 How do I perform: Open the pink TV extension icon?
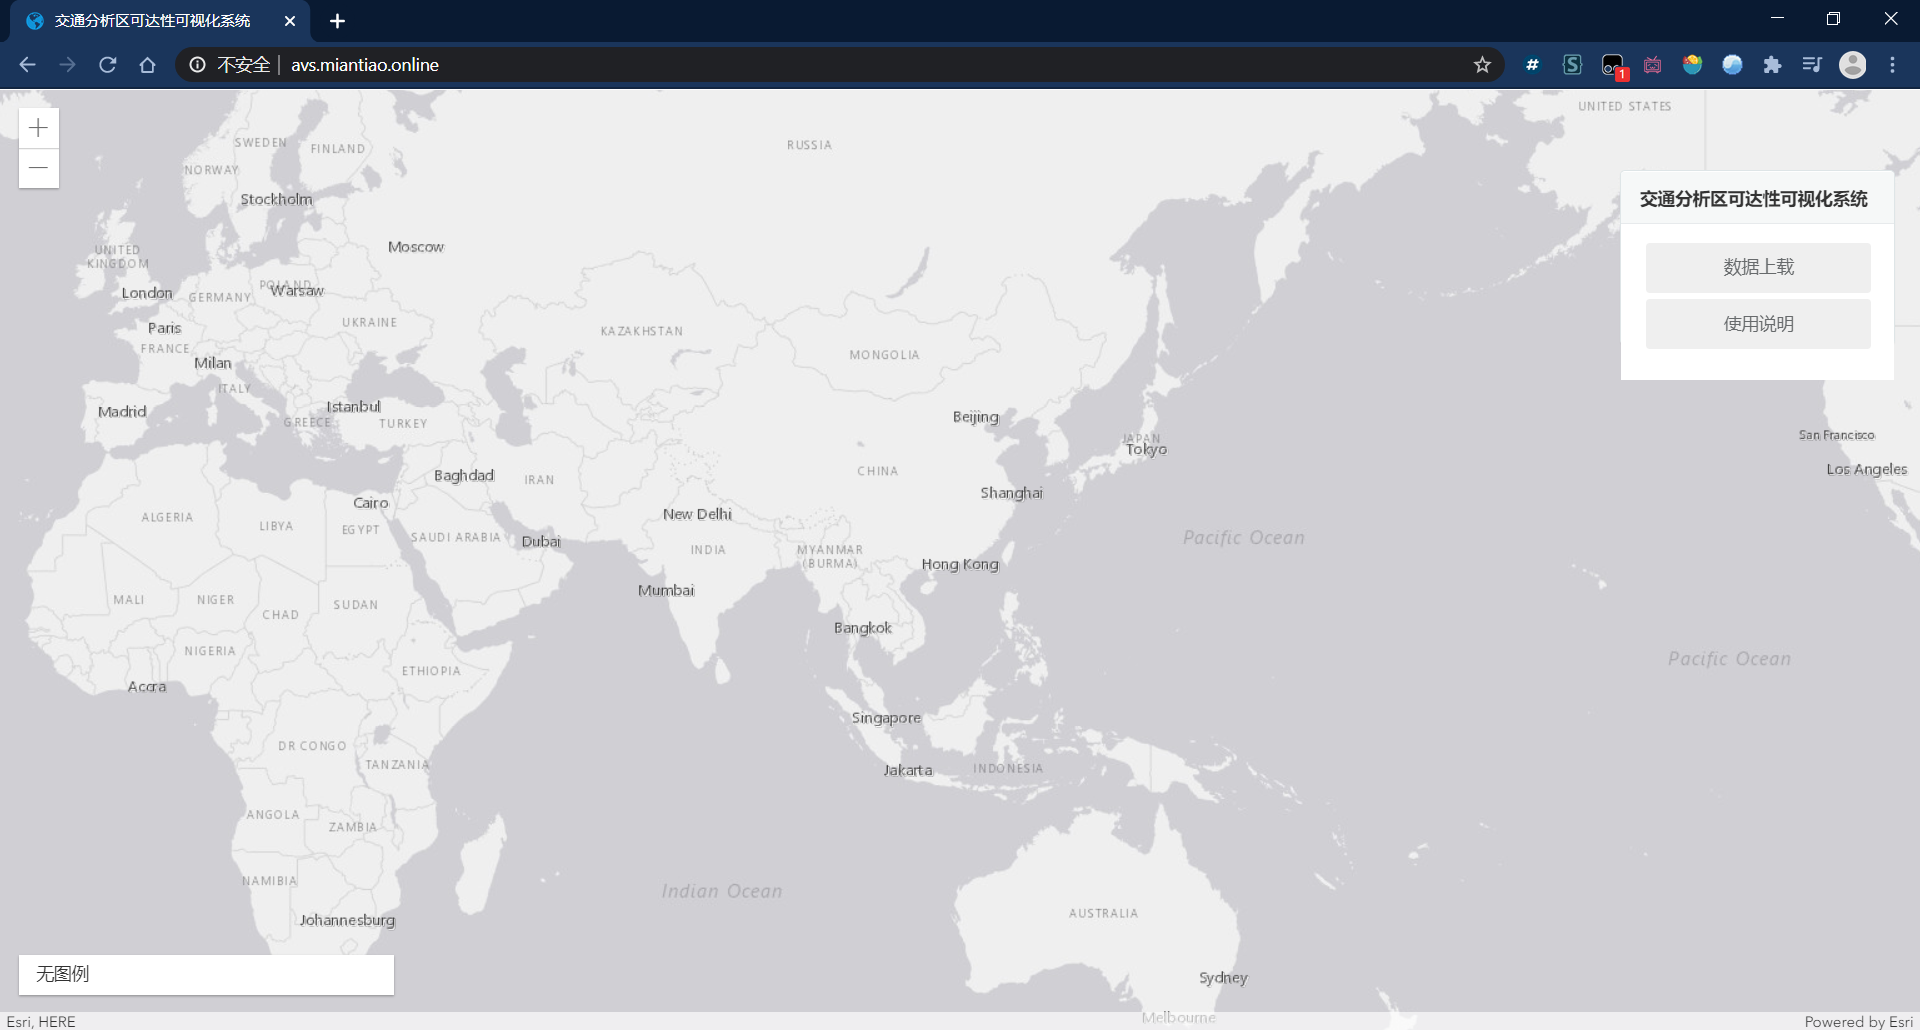tap(1652, 65)
